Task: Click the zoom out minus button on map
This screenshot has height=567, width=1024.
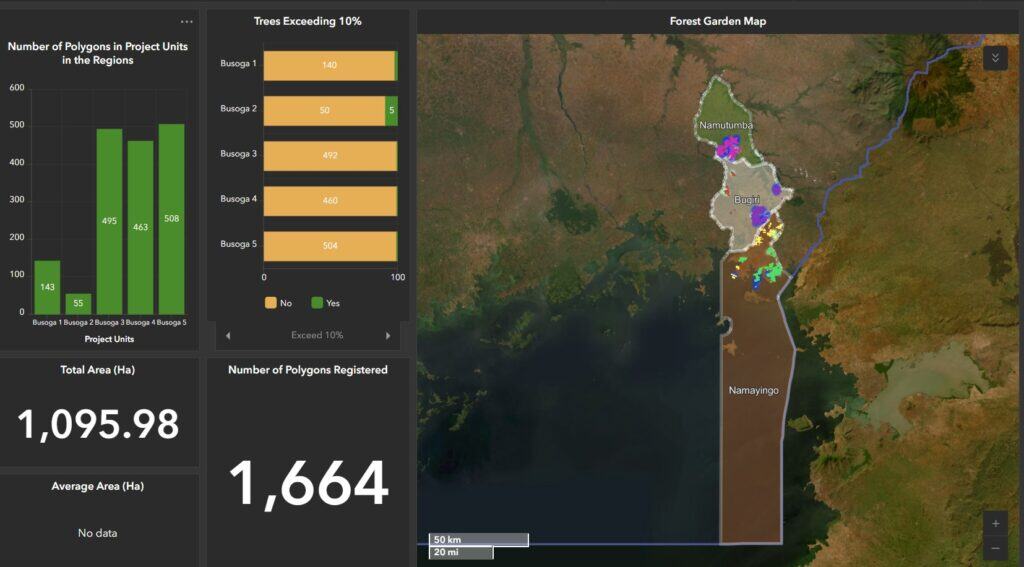Action: [995, 548]
